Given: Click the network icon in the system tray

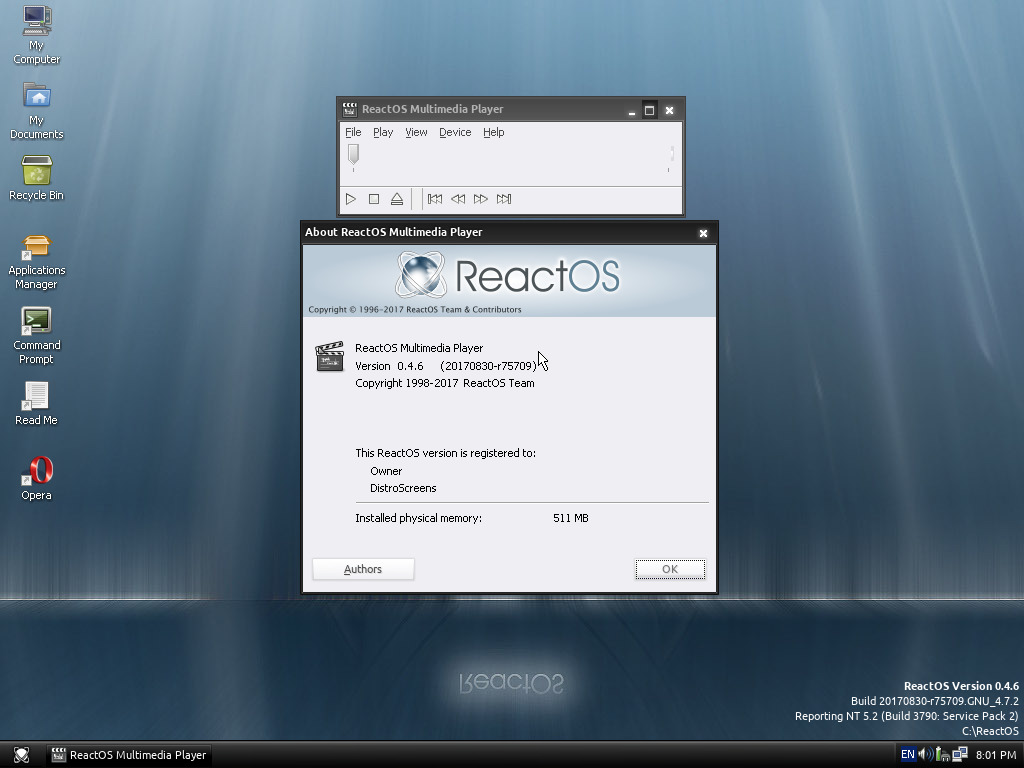Looking at the screenshot, I should click(x=958, y=754).
